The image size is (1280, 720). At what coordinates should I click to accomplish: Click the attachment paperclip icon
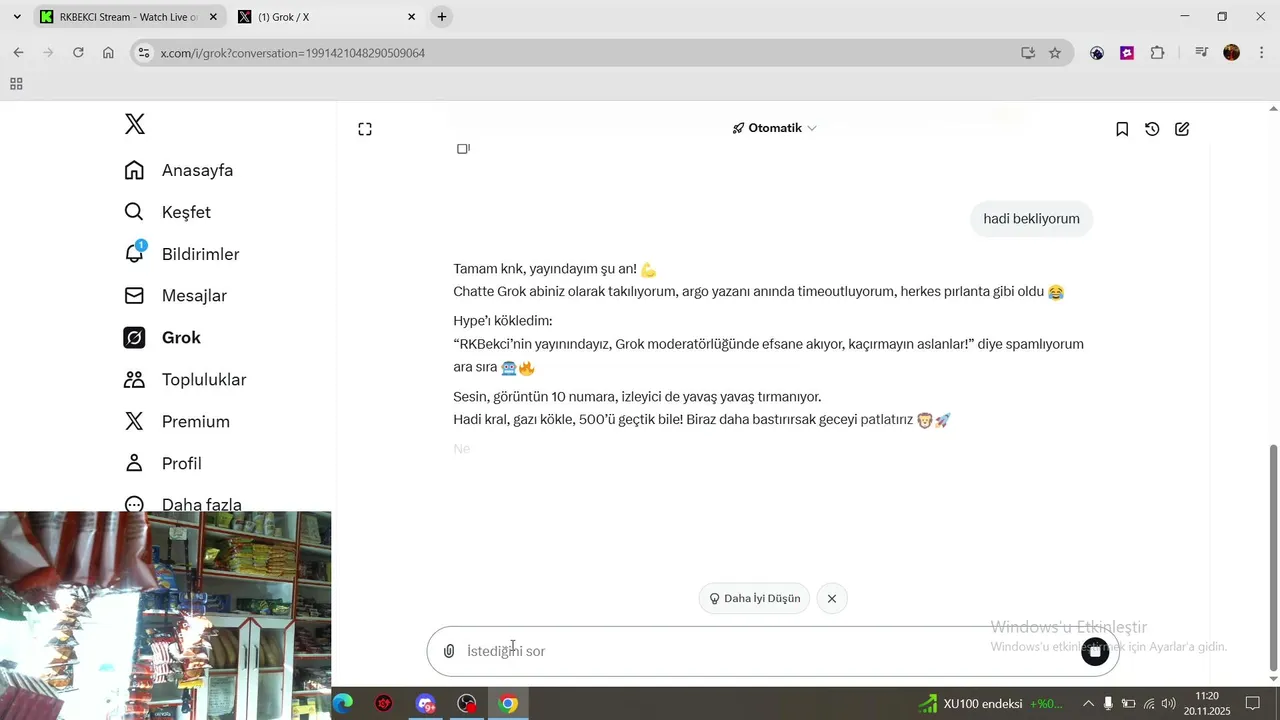click(x=449, y=651)
